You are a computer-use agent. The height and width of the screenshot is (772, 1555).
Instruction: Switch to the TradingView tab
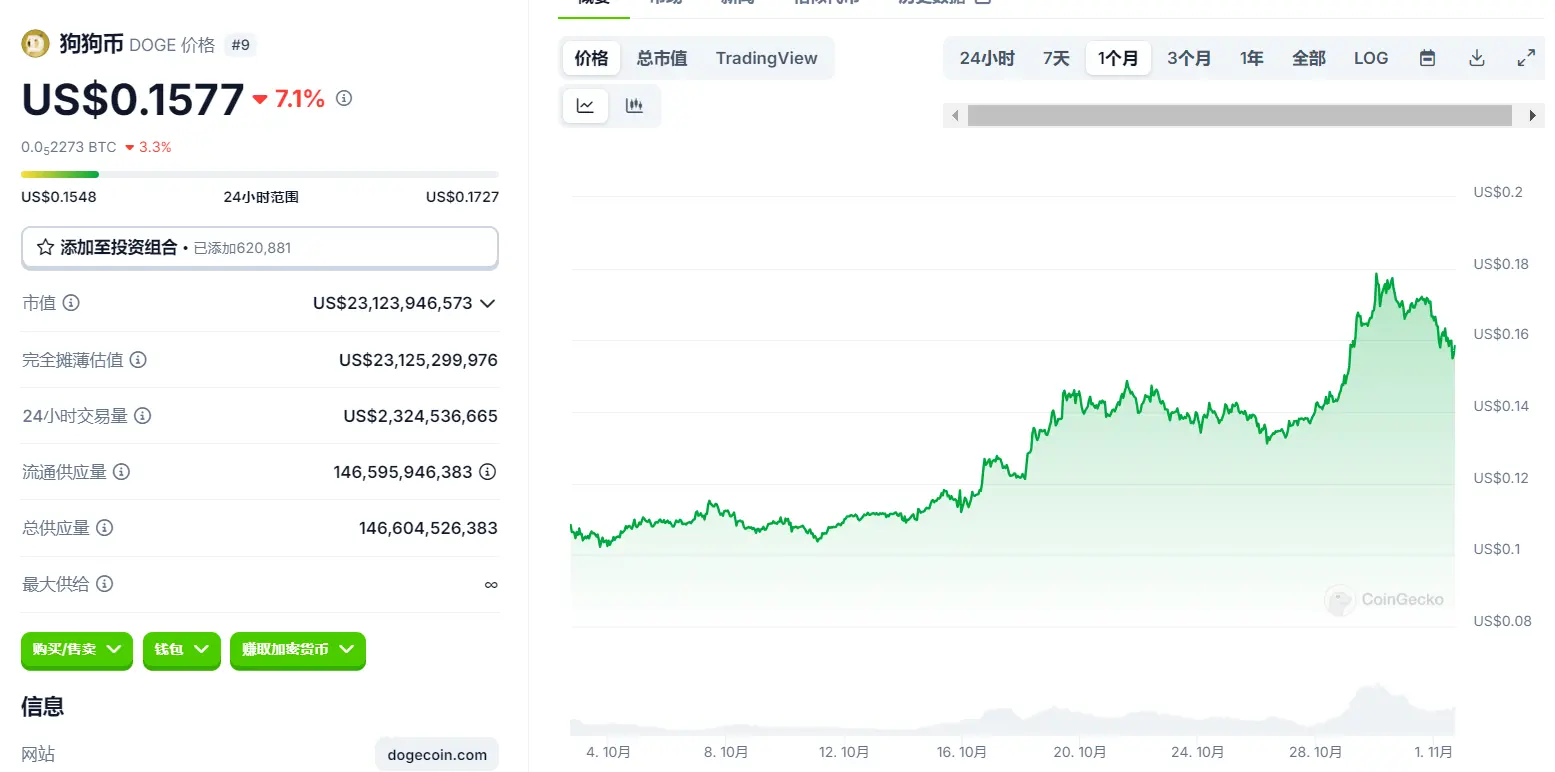tap(766, 58)
